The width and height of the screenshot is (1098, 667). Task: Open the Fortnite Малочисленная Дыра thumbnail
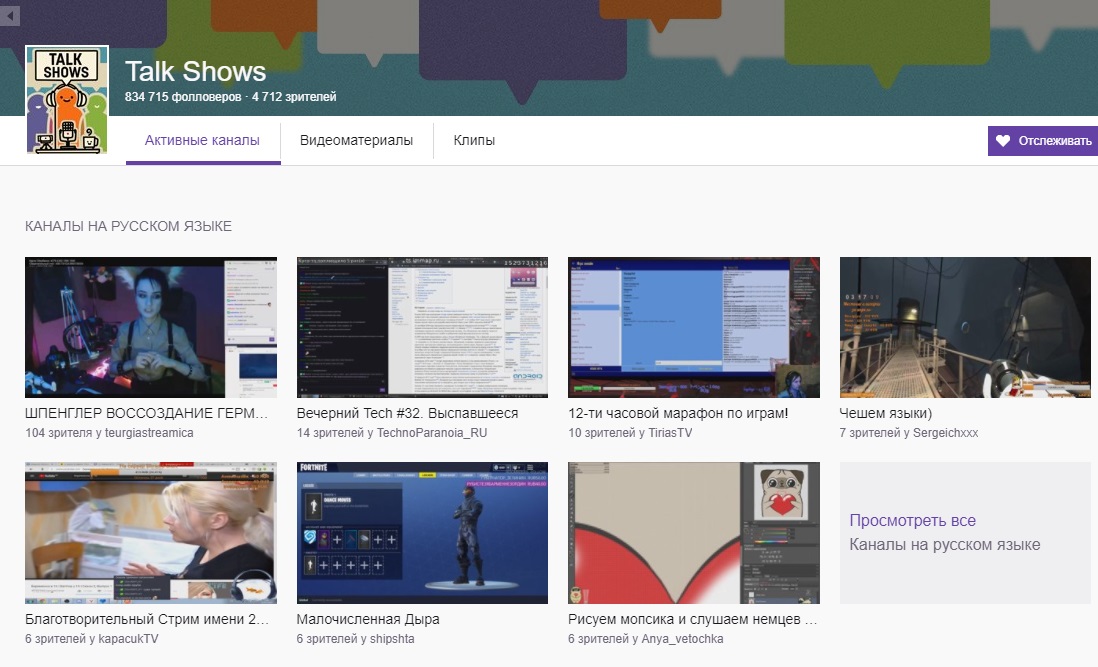pos(422,532)
